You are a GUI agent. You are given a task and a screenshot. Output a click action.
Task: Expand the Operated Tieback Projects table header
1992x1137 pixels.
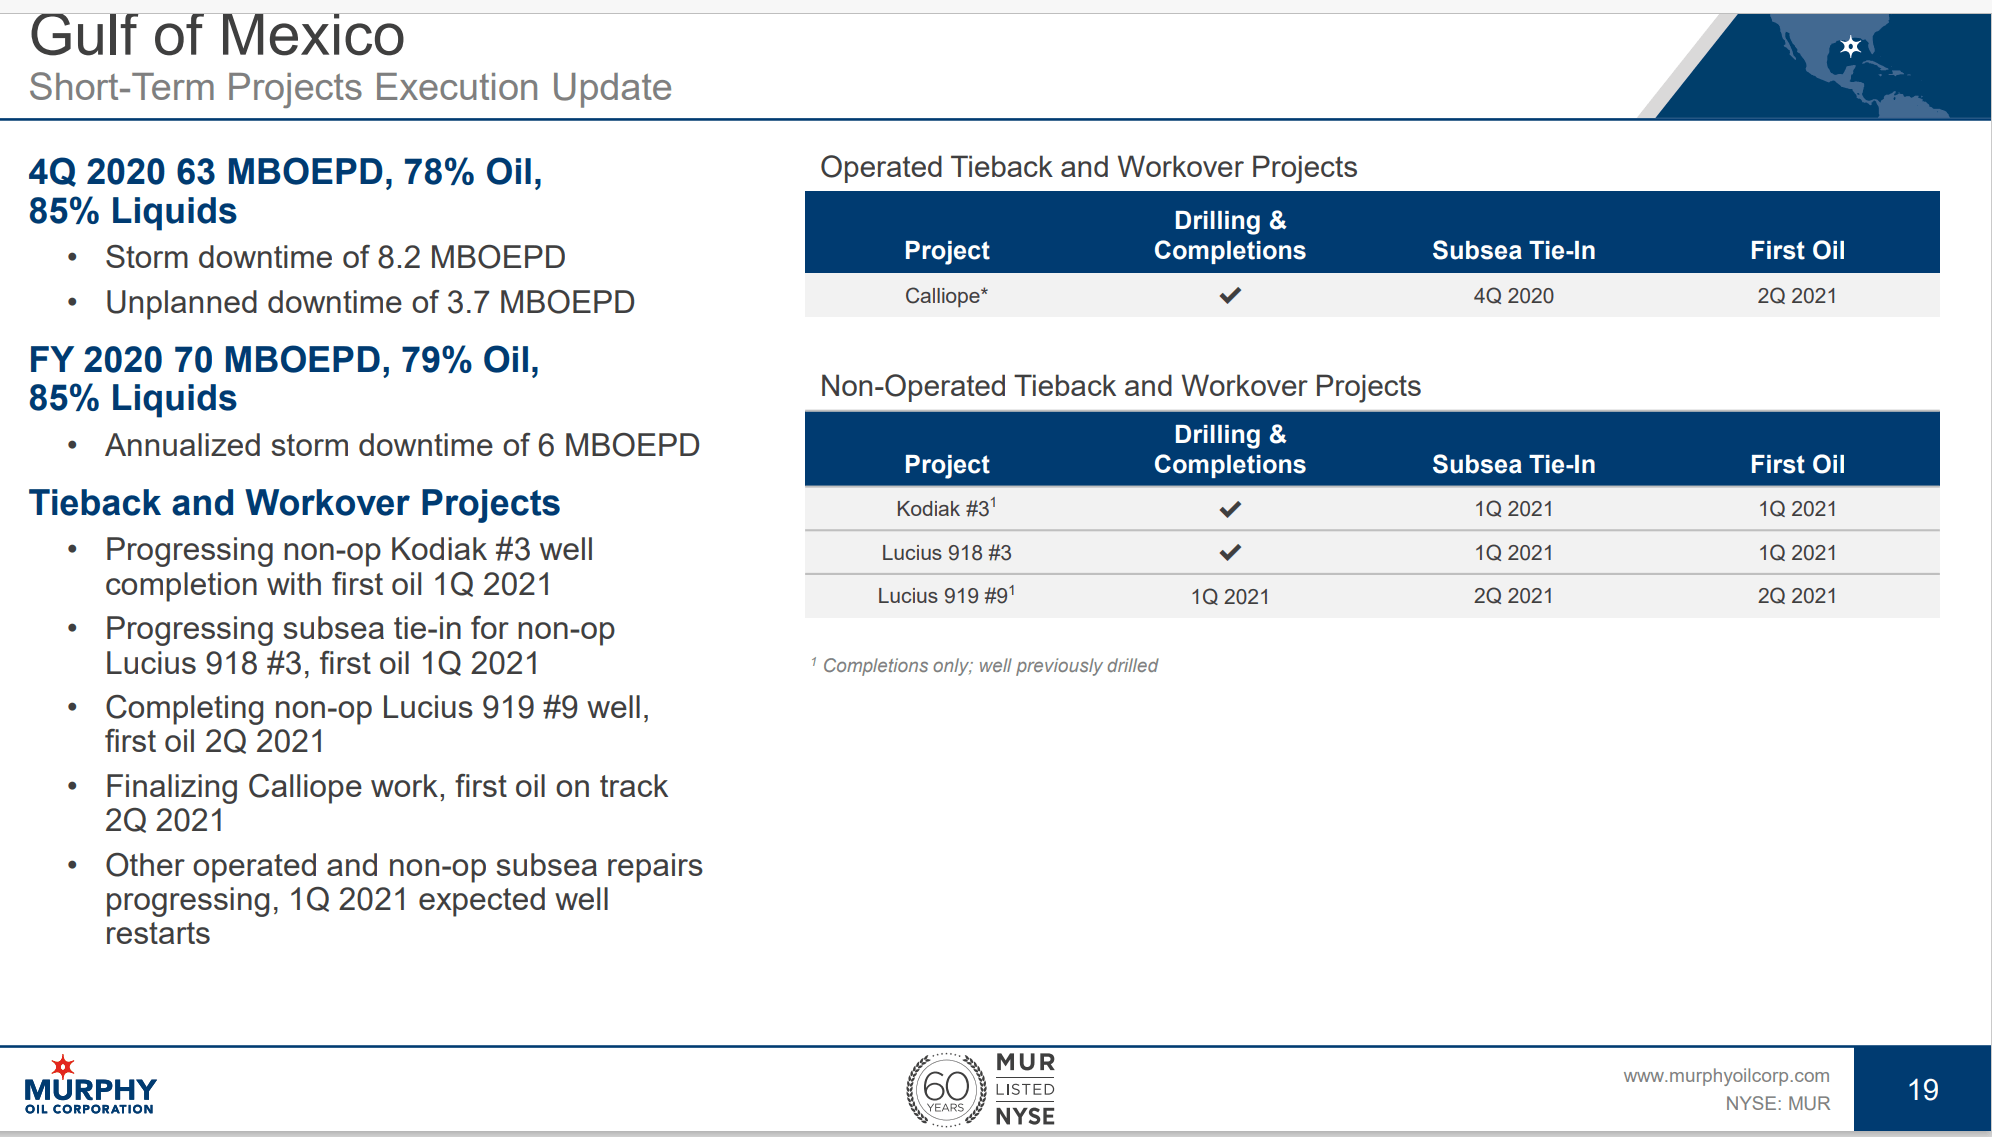pos(1370,232)
